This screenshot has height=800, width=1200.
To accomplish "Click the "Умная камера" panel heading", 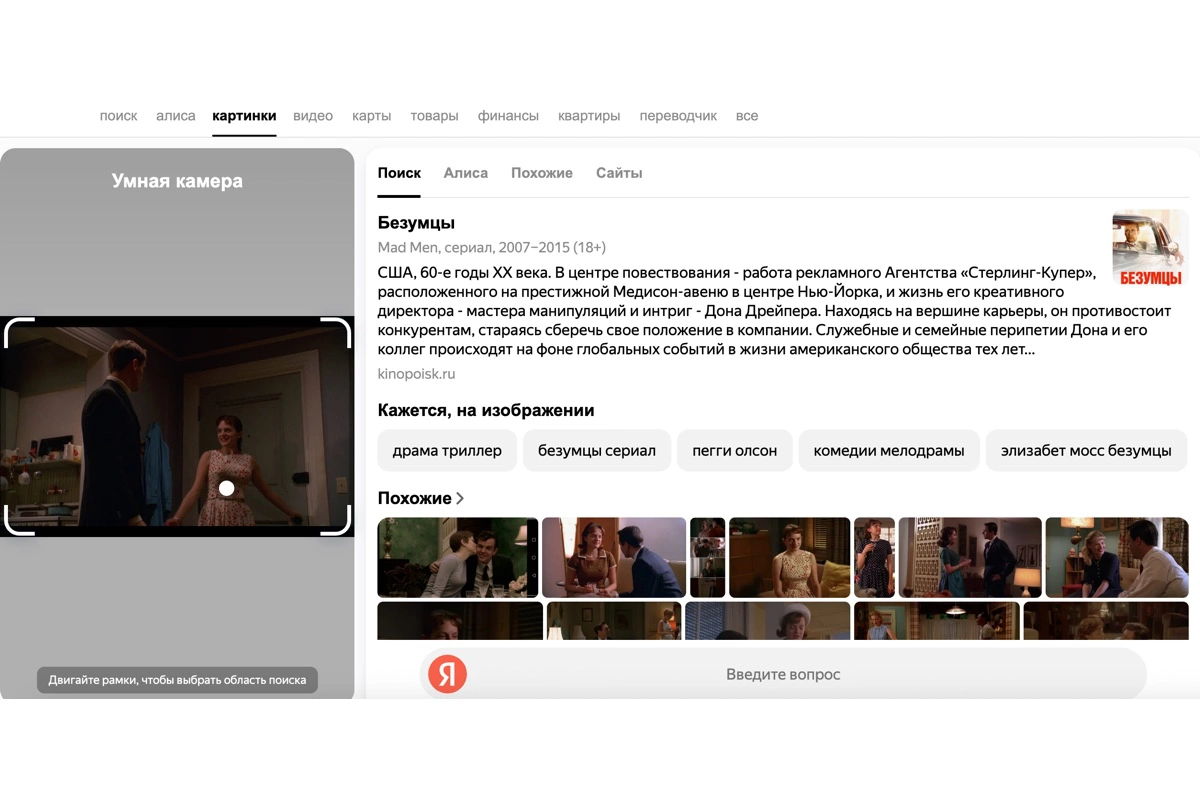I will click(x=177, y=181).
